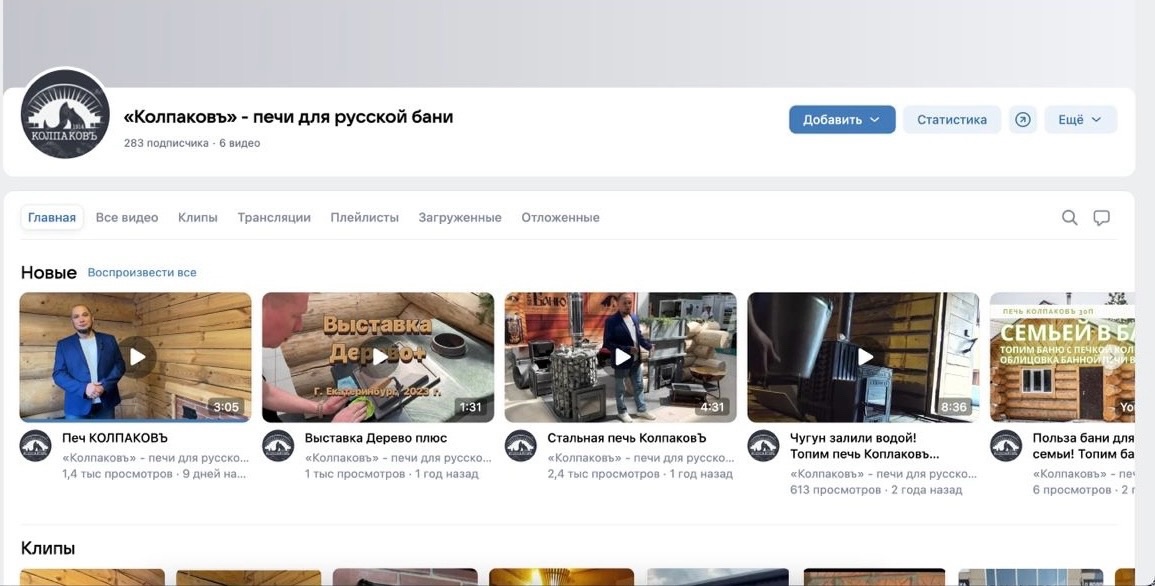This screenshot has height=586, width=1155.
Task: Play the Печ КОЛПАКОВЪ video
Action: (x=137, y=357)
